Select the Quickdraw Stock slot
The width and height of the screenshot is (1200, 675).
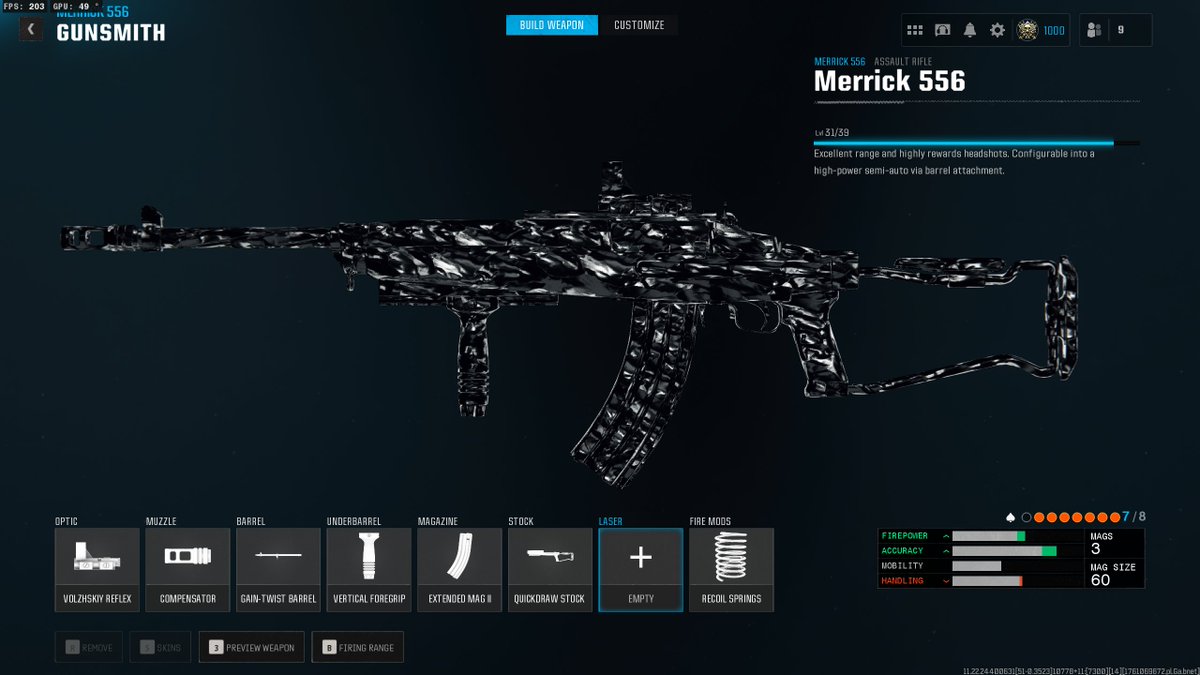[550, 569]
